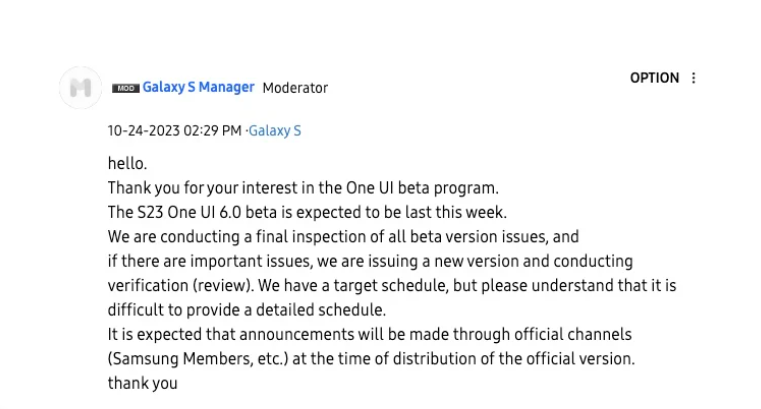761x409 pixels.
Task: Click the Galaxy S Manager profile avatar
Action: tap(82, 88)
